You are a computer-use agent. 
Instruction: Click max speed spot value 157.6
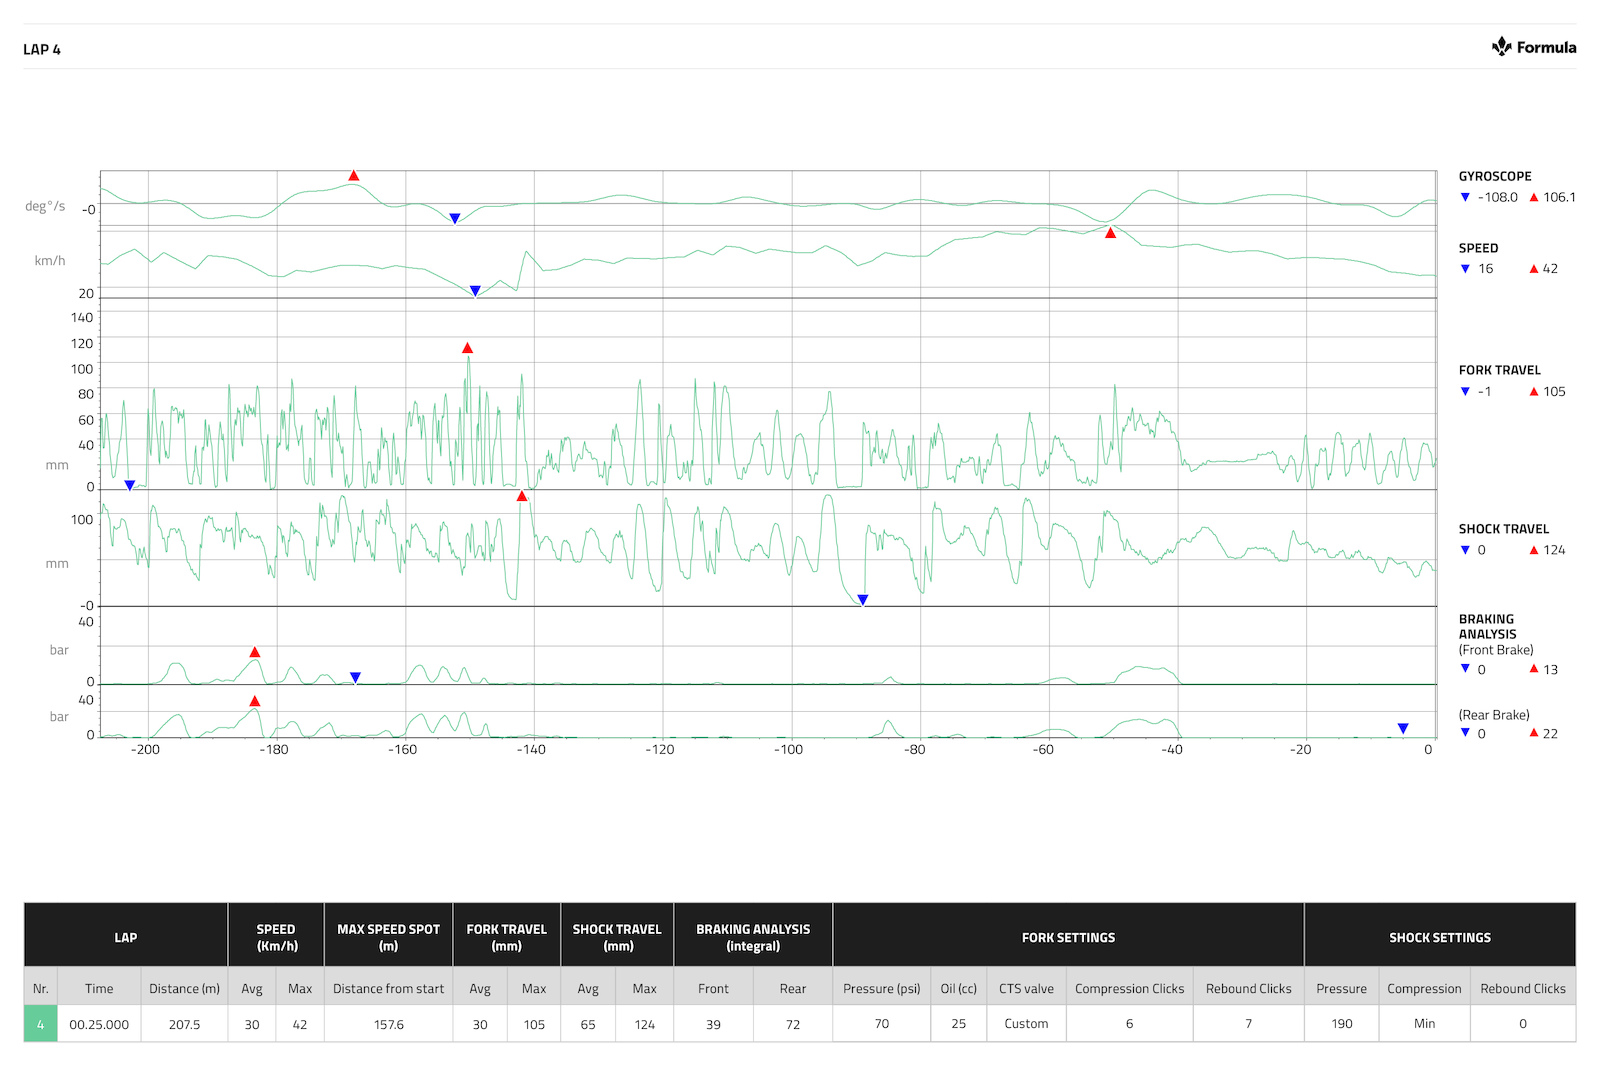click(388, 1024)
